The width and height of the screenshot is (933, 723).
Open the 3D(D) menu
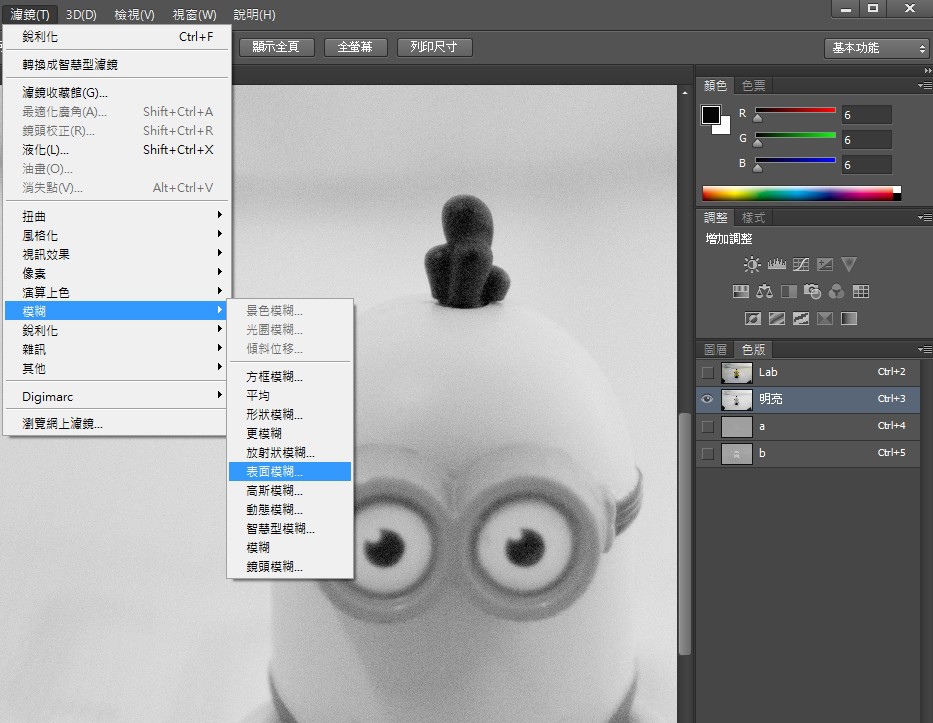click(x=81, y=15)
